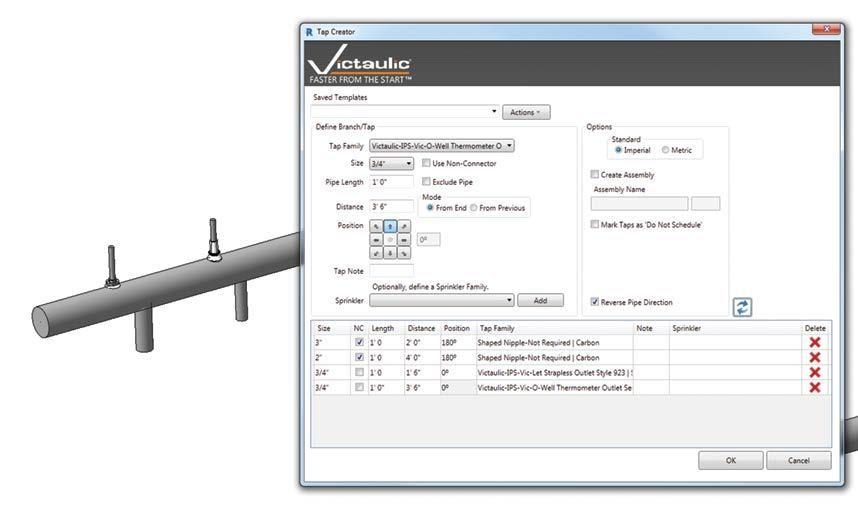Click the small field beside Assembly Name
The image size is (858, 519).
(x=705, y=204)
